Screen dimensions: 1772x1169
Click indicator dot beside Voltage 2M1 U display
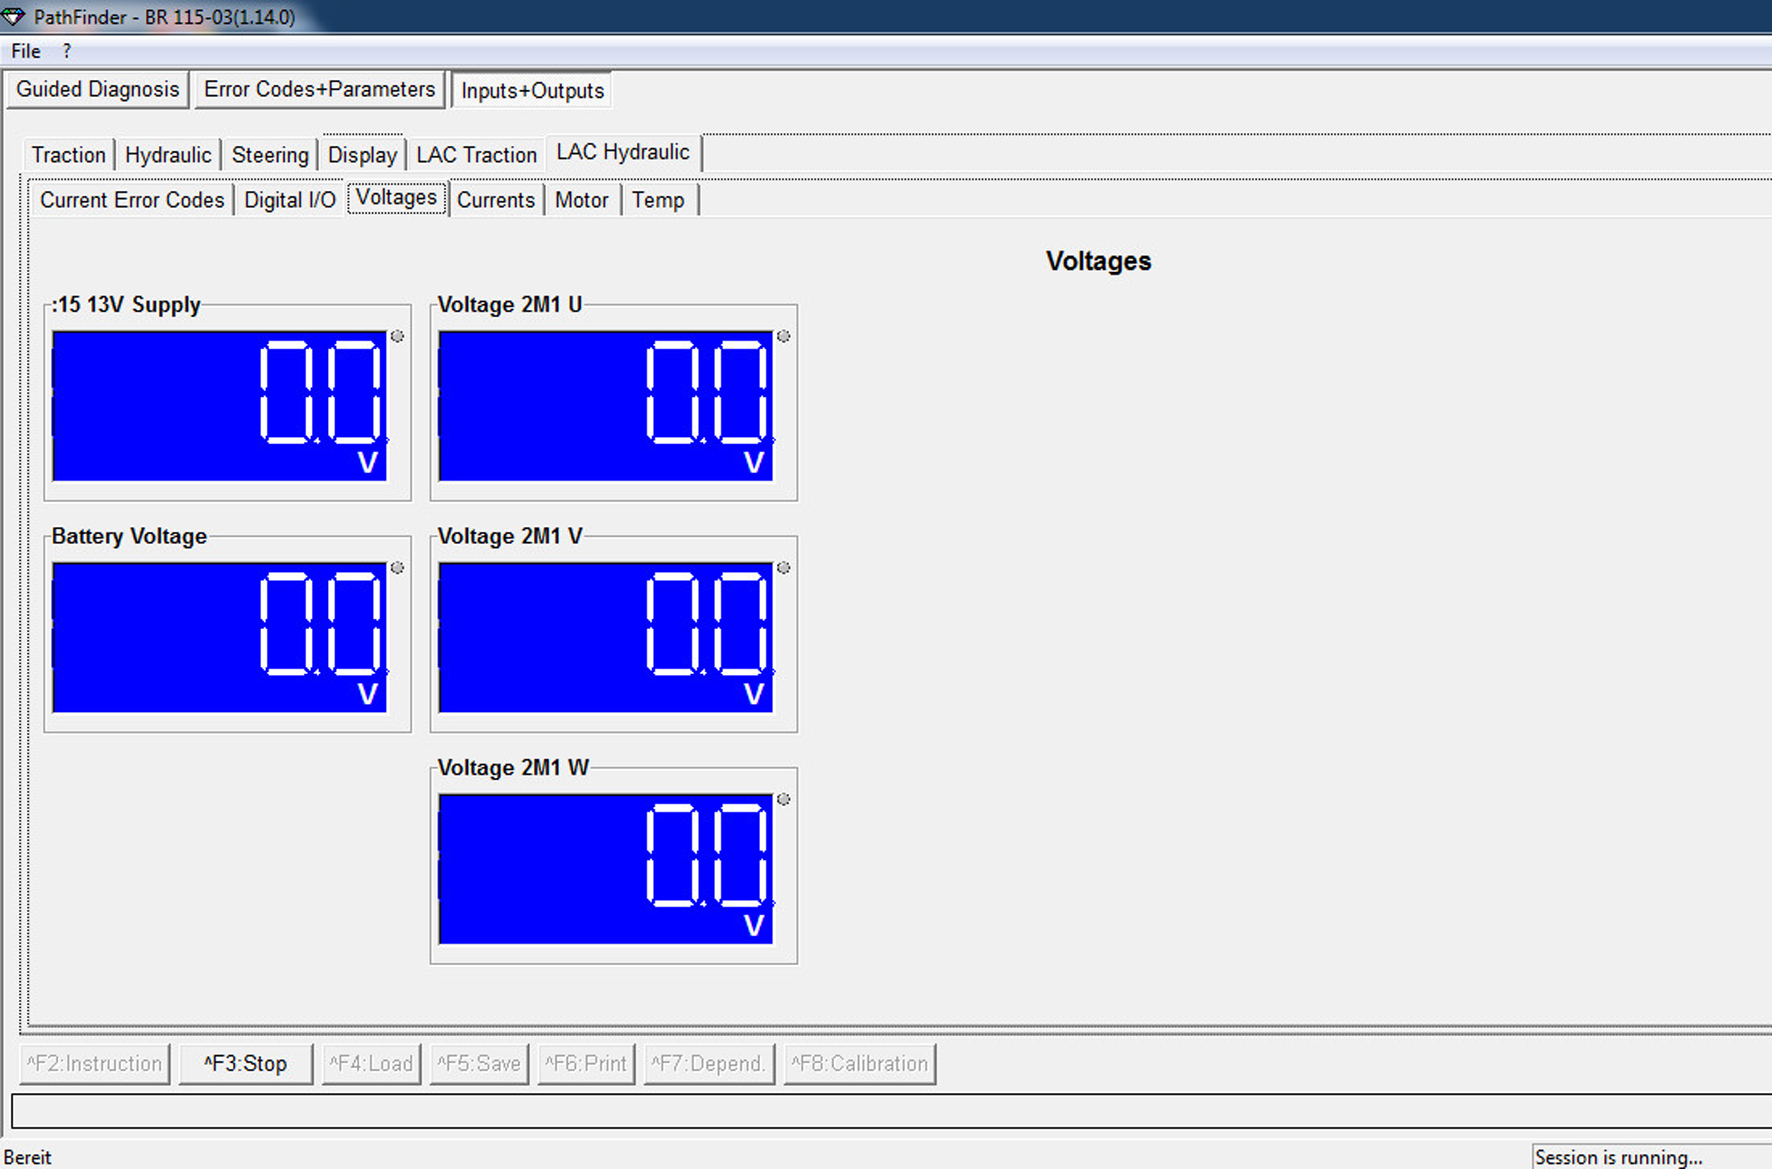[784, 337]
